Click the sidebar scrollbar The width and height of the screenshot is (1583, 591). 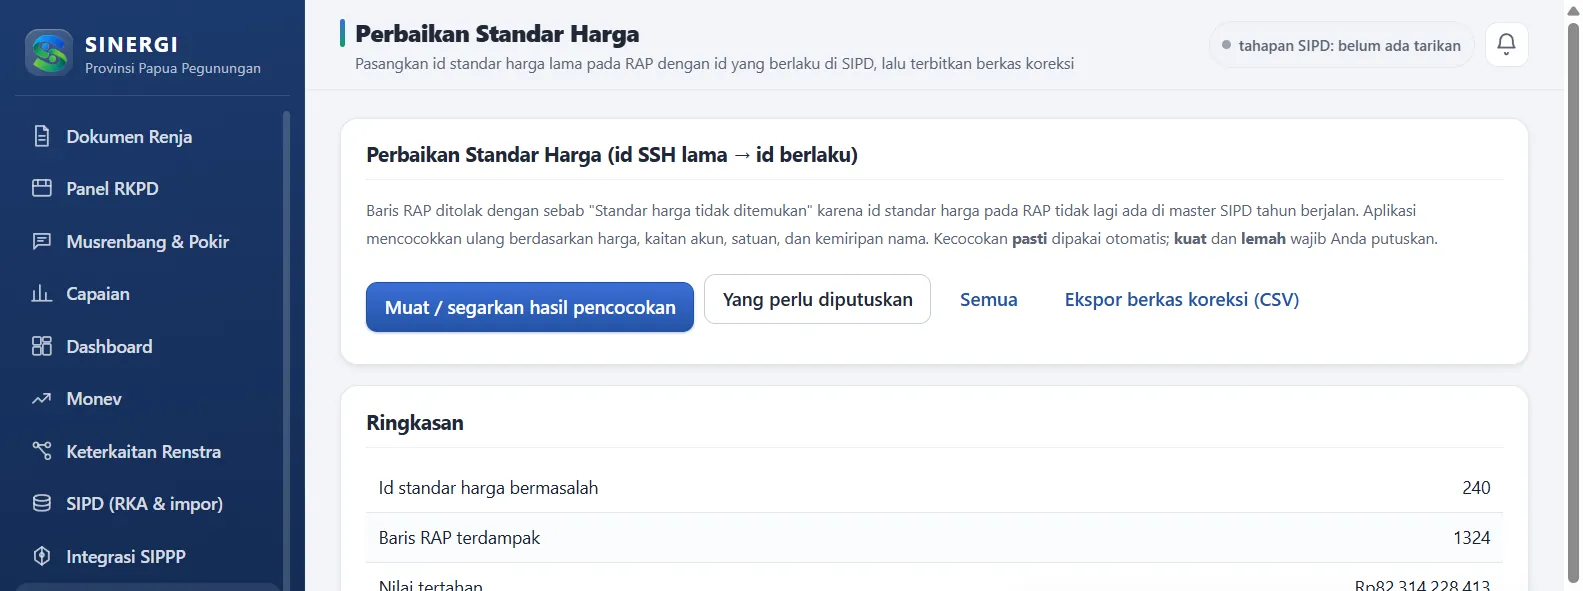tap(286, 350)
